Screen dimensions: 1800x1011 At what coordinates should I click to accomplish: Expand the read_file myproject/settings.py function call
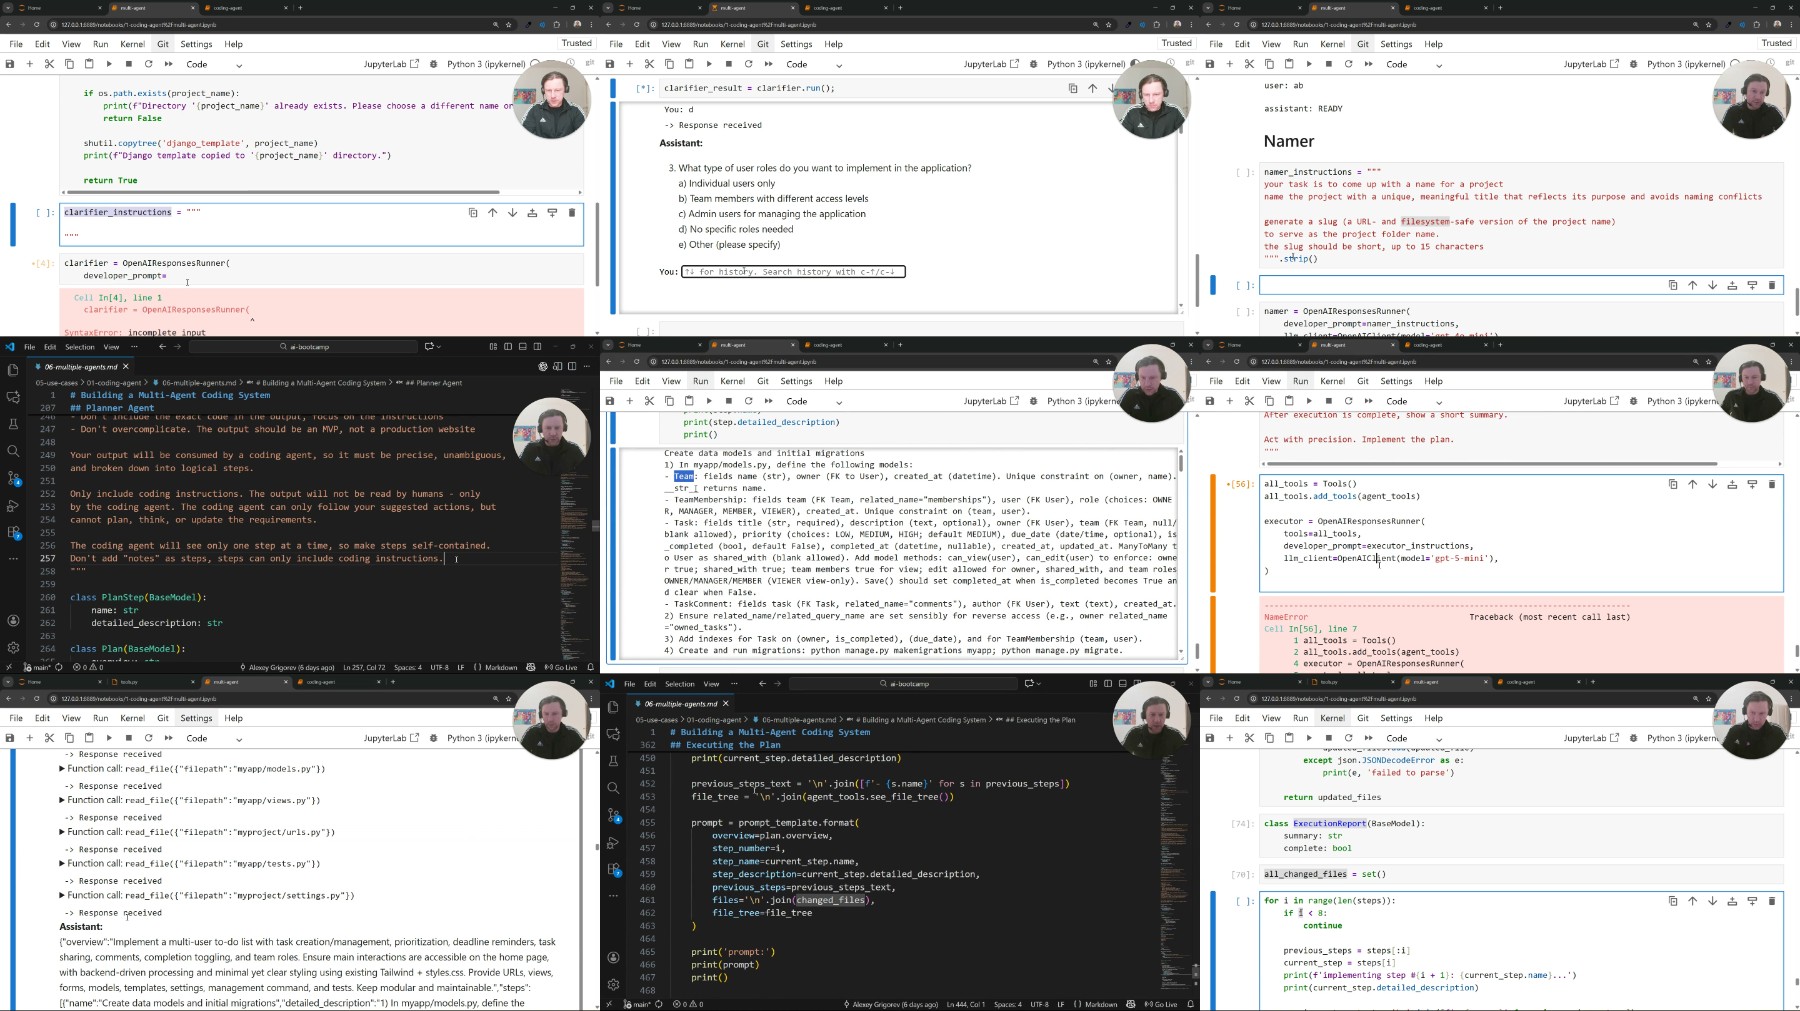coord(62,895)
